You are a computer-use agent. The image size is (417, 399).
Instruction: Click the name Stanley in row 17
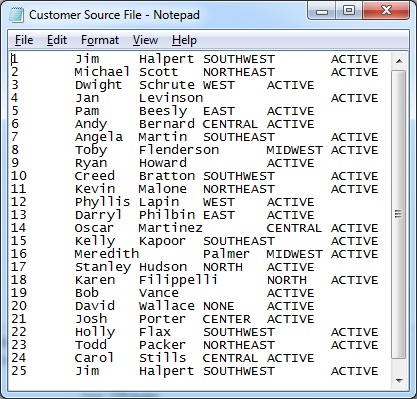pyautogui.click(x=103, y=267)
